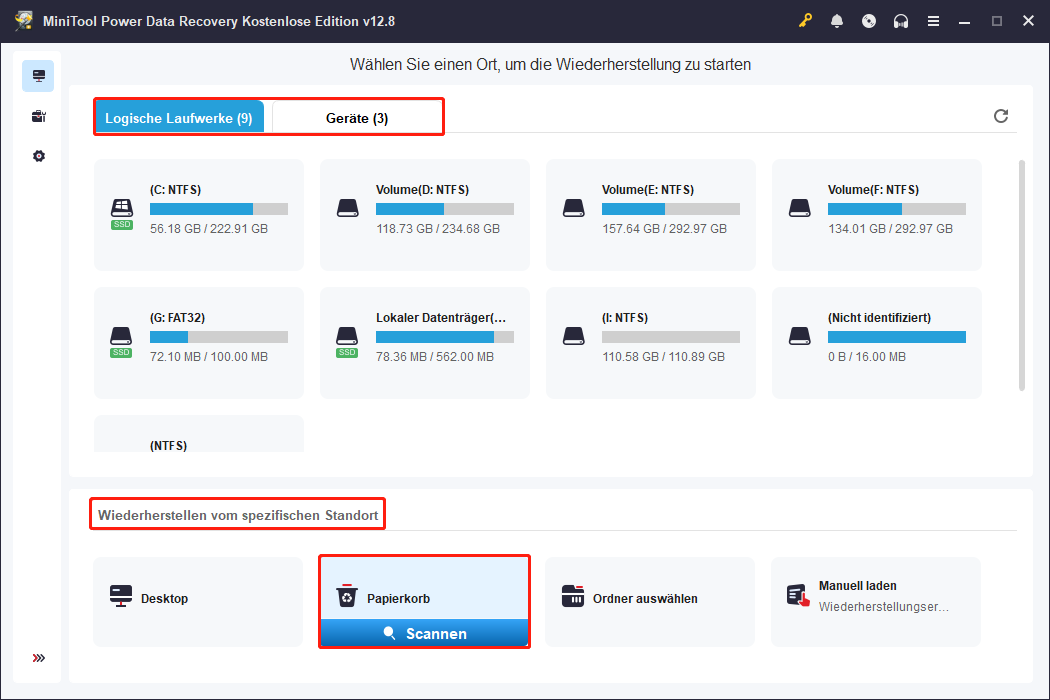Click the 78.36 MB / 562.00 MB text
Viewport: 1050px width, 700px height.
(435, 356)
